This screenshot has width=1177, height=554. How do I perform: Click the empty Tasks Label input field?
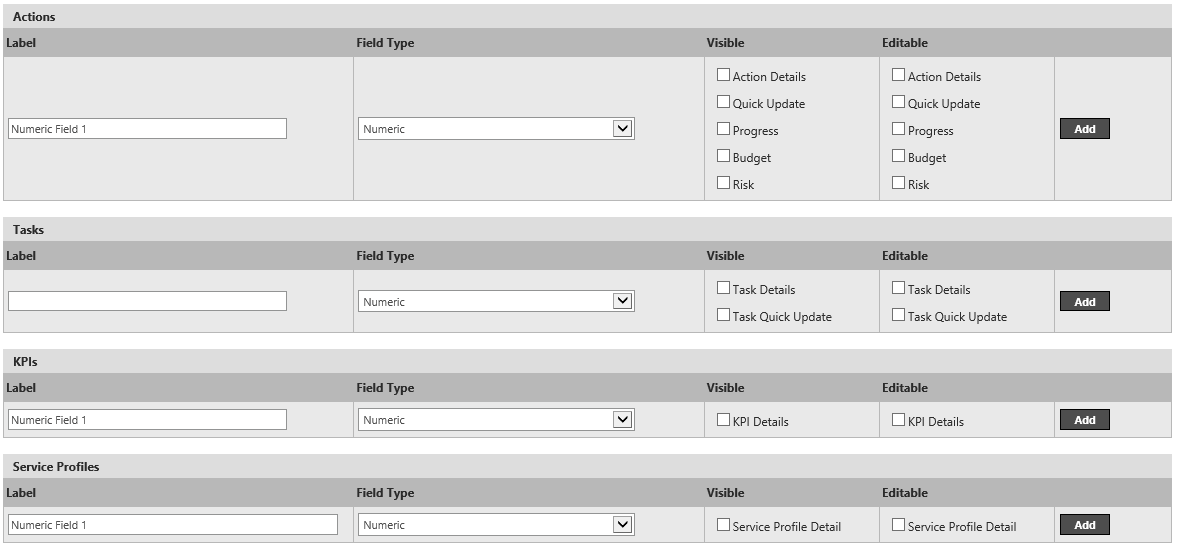(147, 301)
